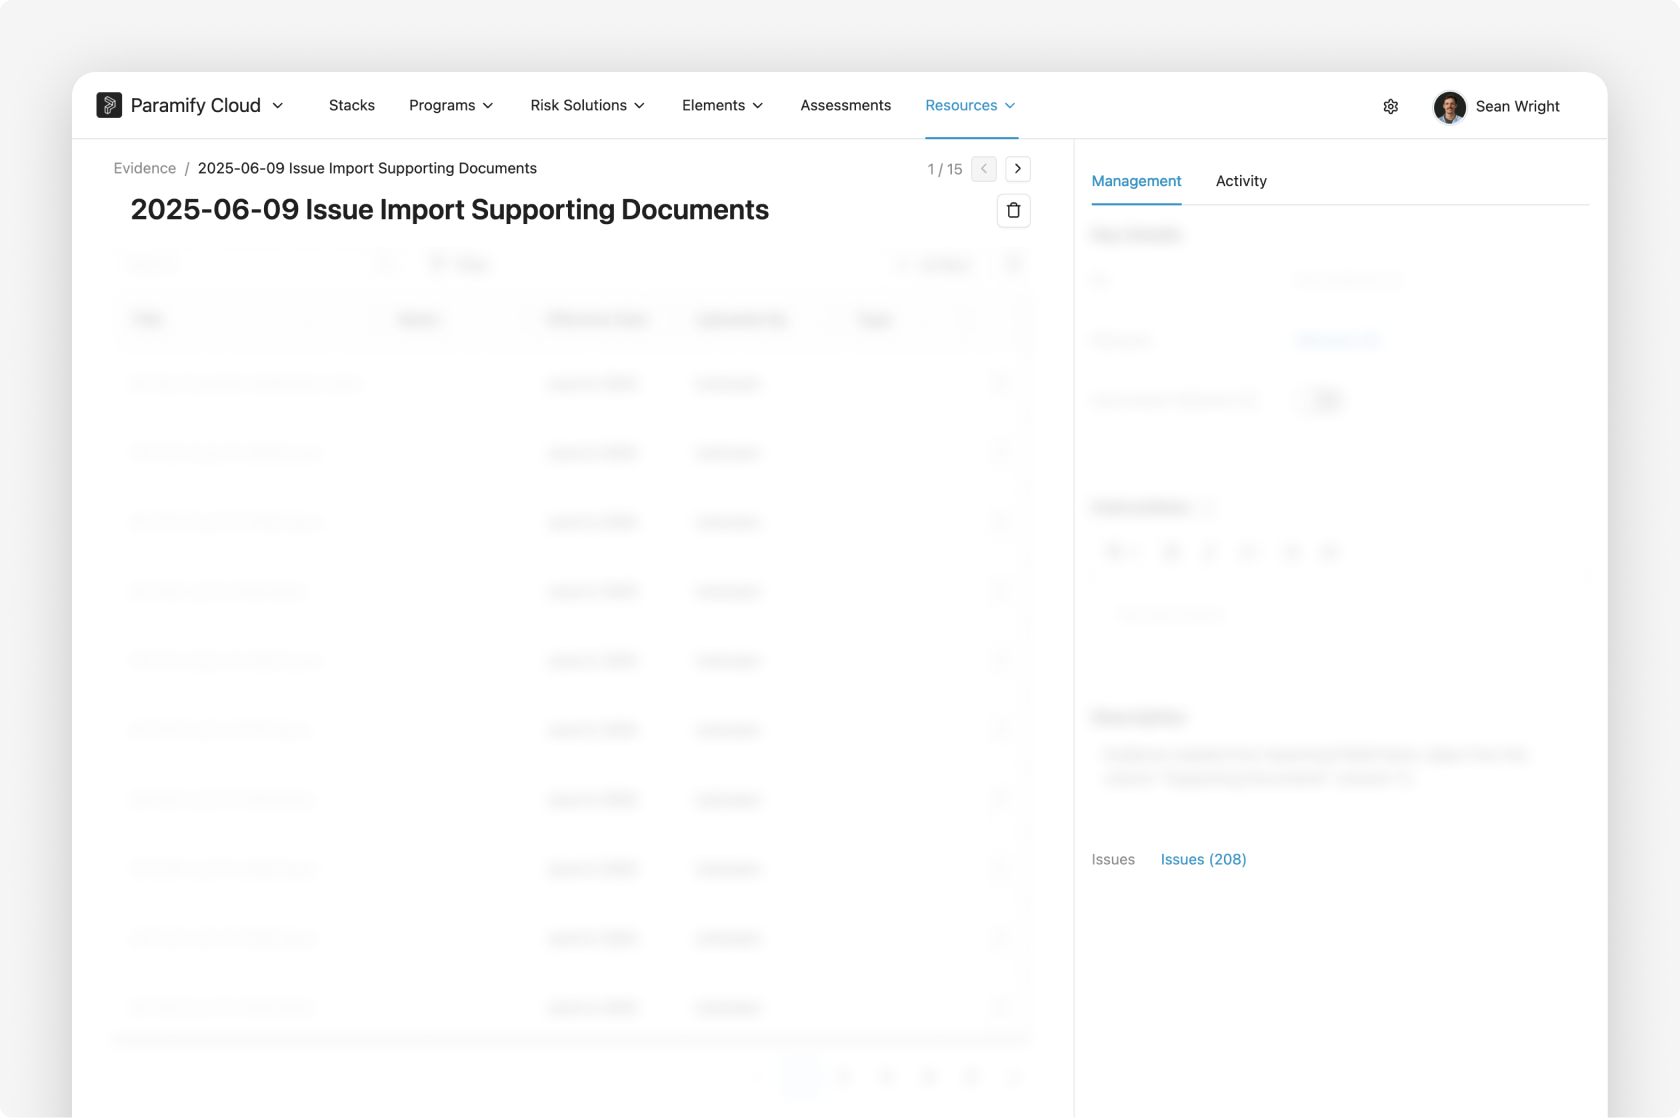The height and width of the screenshot is (1118, 1680).
Task: Expand the Resources menu
Action: [971, 105]
